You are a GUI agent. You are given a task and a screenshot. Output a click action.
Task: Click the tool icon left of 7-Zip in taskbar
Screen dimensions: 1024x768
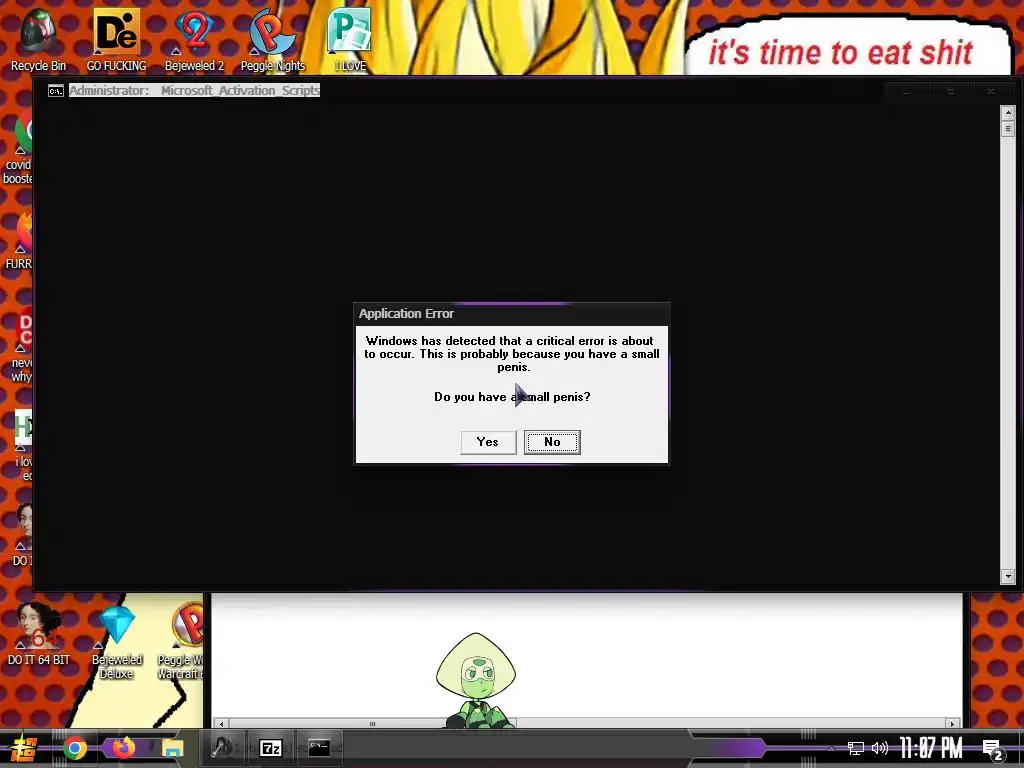pyautogui.click(x=222, y=748)
